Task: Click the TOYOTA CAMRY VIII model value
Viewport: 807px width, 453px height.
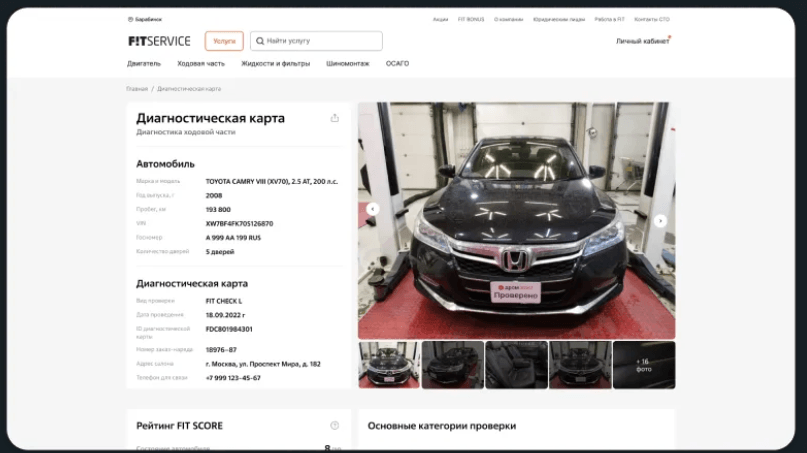Action: (x=272, y=182)
